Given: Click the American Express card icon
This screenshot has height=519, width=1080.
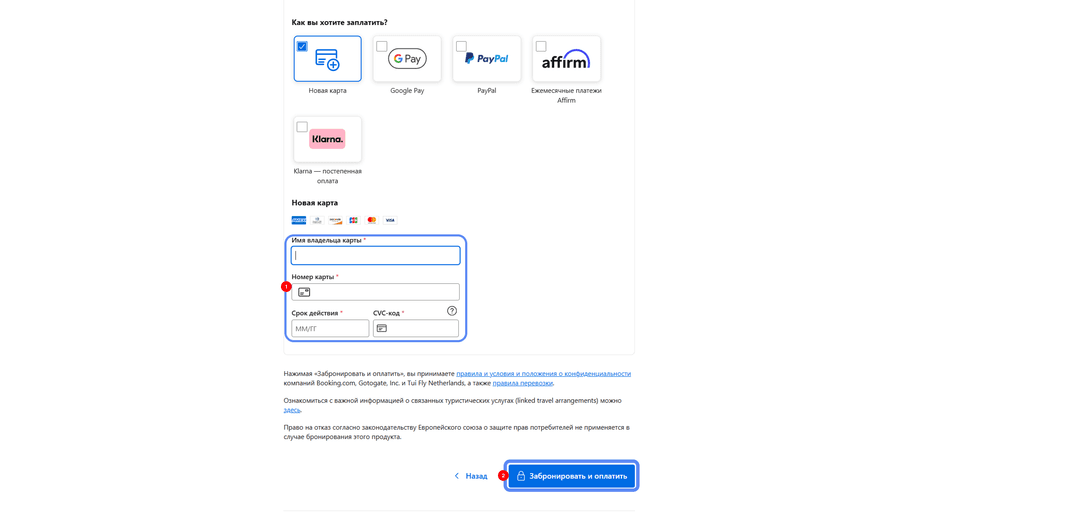Looking at the screenshot, I should pos(298,220).
